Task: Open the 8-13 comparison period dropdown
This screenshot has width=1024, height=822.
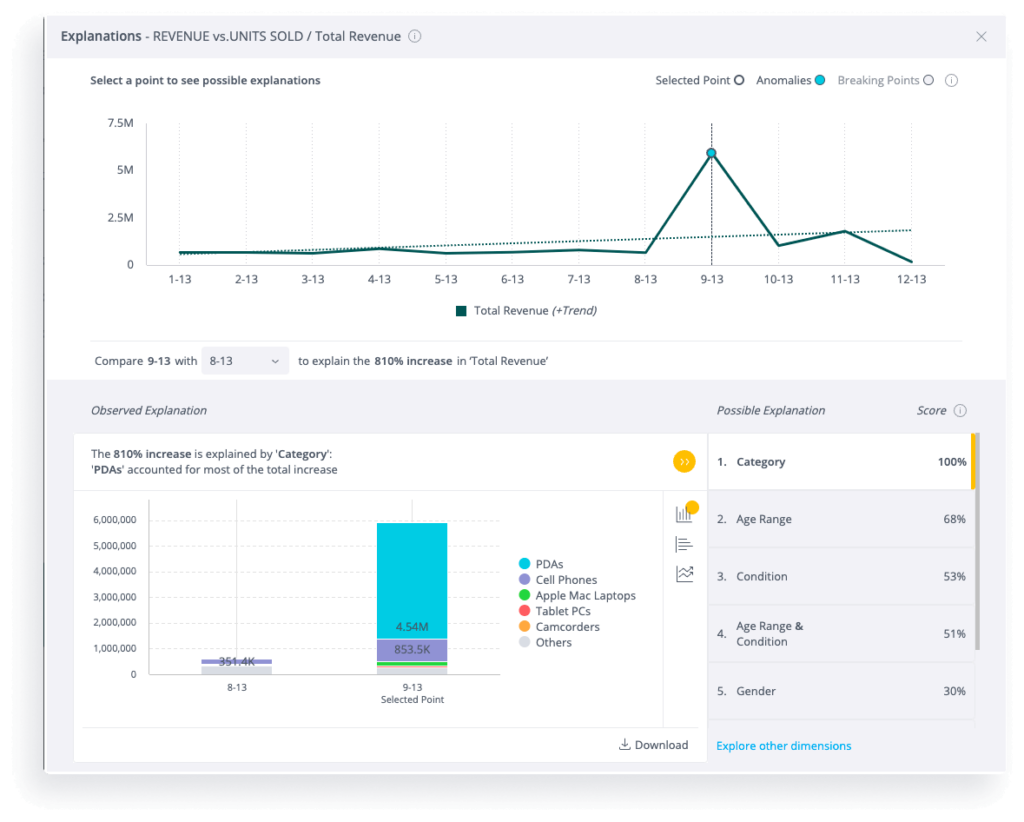Action: [x=245, y=361]
